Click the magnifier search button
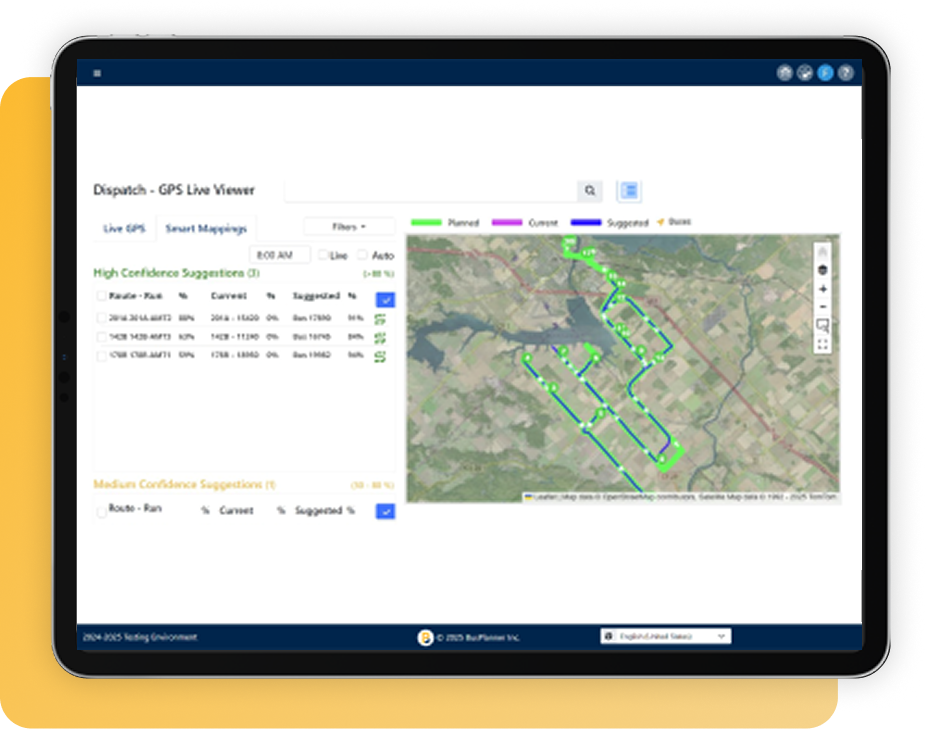The image size is (927, 729). point(590,191)
